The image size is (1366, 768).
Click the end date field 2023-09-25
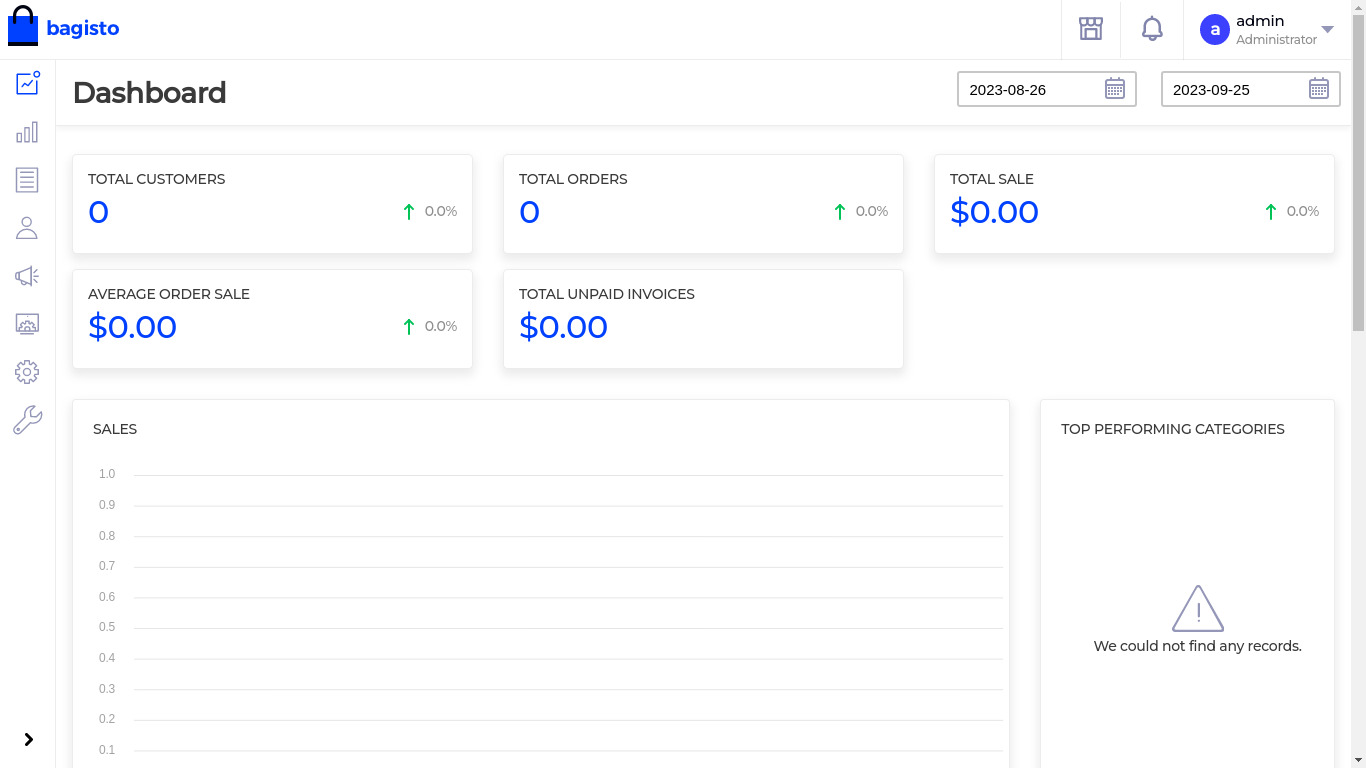[x=1234, y=89]
